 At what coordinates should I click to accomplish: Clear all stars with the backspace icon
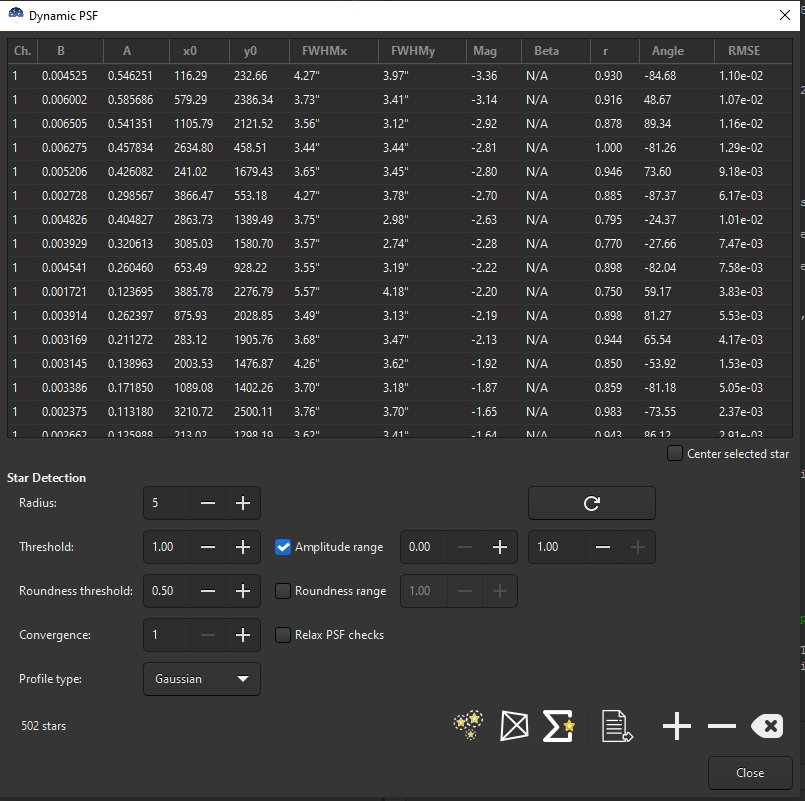tap(766, 726)
